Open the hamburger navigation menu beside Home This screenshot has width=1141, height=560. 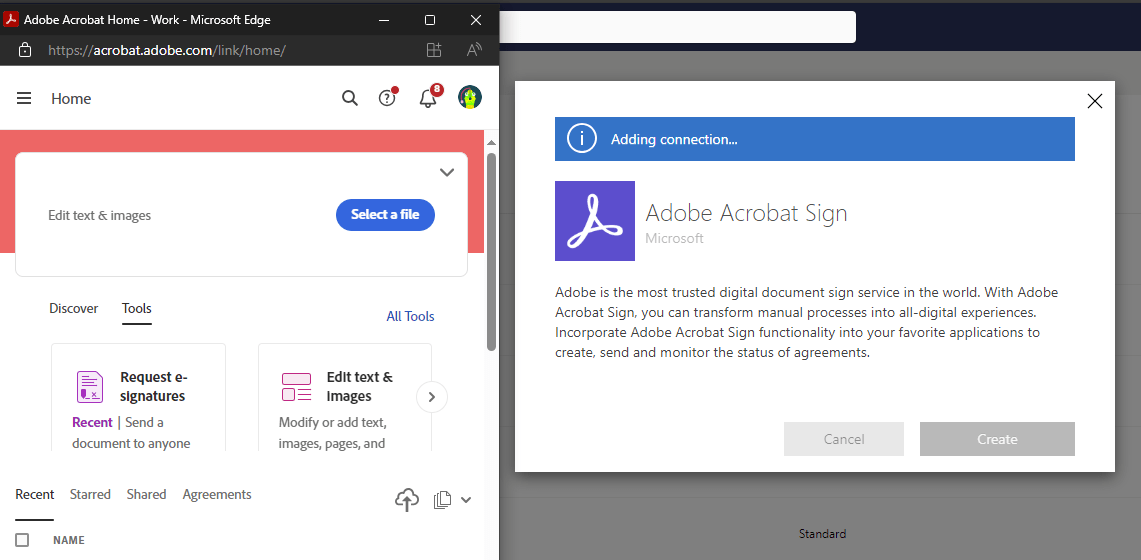coord(24,98)
